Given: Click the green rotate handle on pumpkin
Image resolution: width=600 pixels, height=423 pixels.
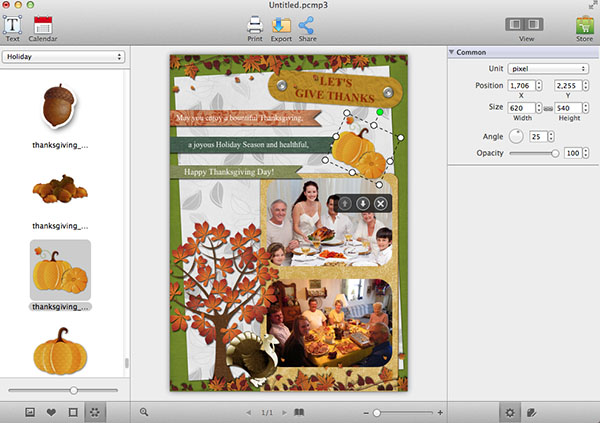Looking at the screenshot, I should pyautogui.click(x=379, y=111).
